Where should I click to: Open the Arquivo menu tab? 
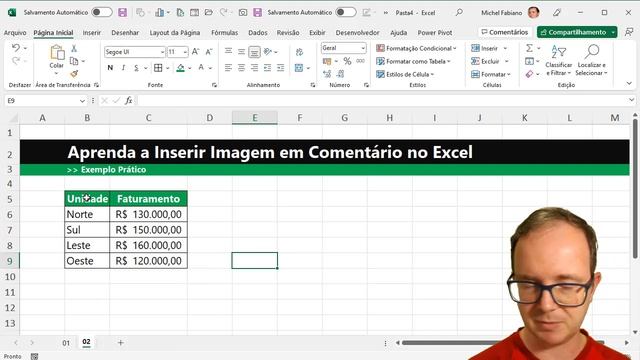[x=15, y=33]
